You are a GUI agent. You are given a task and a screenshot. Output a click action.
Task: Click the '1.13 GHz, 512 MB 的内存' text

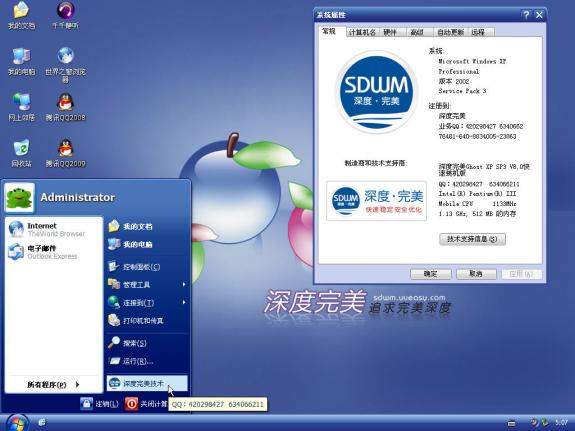pyautogui.click(x=477, y=213)
